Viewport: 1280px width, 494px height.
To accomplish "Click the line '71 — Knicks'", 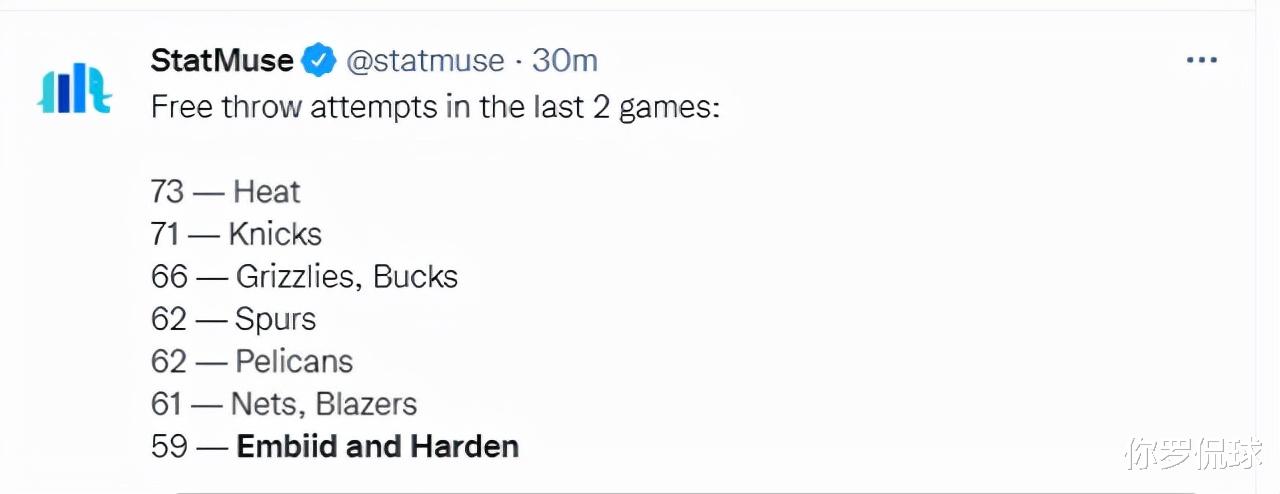I will click(237, 234).
